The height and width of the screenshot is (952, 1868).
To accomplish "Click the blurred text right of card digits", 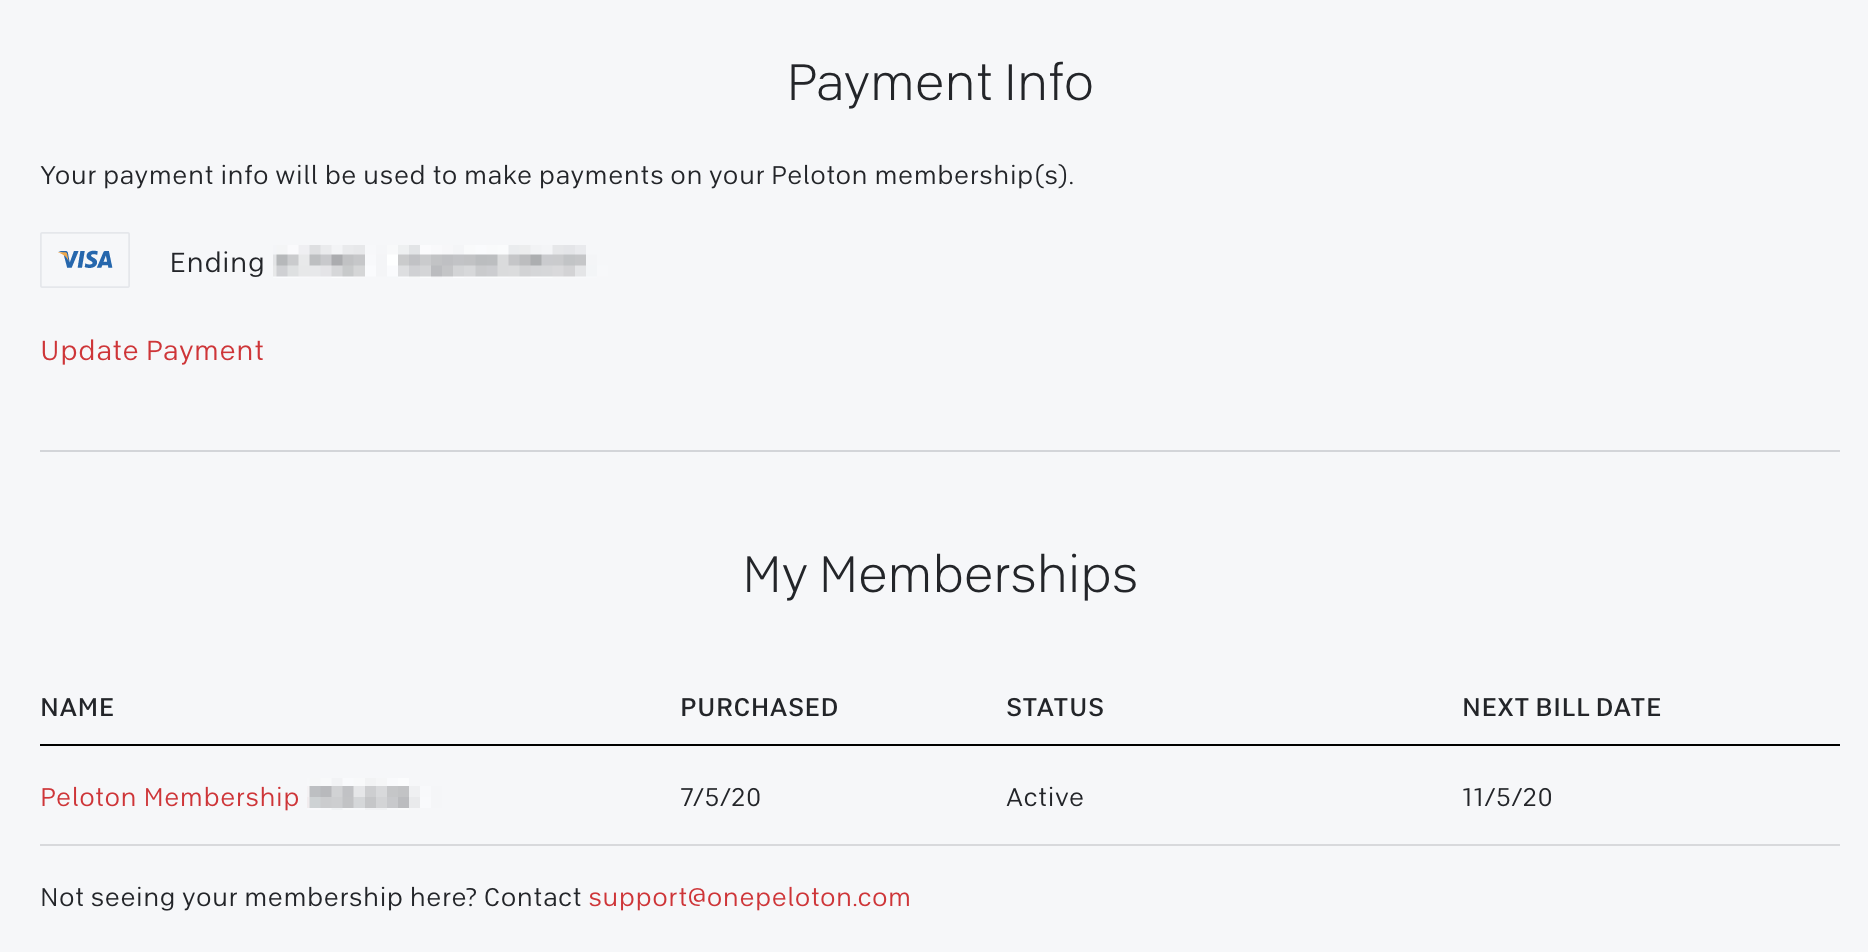I will click(x=492, y=263).
